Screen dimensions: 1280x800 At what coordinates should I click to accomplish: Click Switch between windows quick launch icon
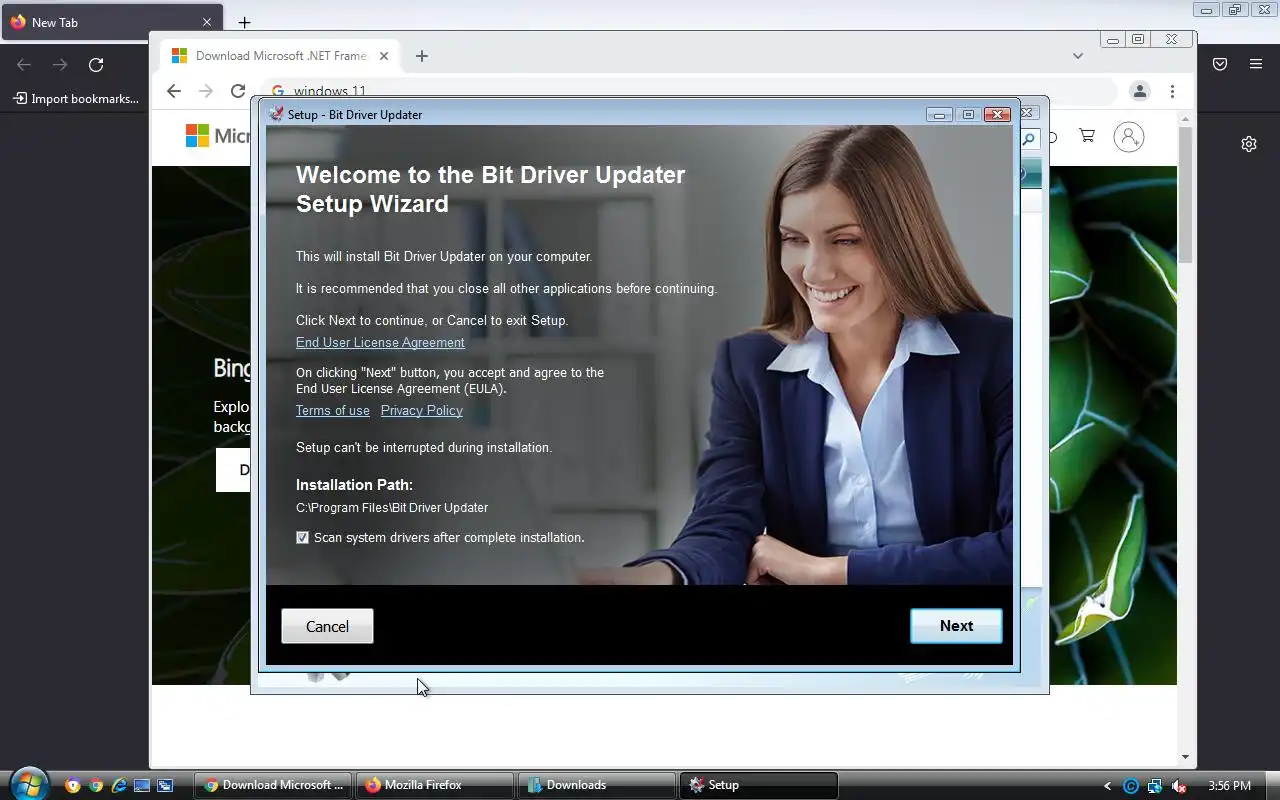(x=165, y=786)
